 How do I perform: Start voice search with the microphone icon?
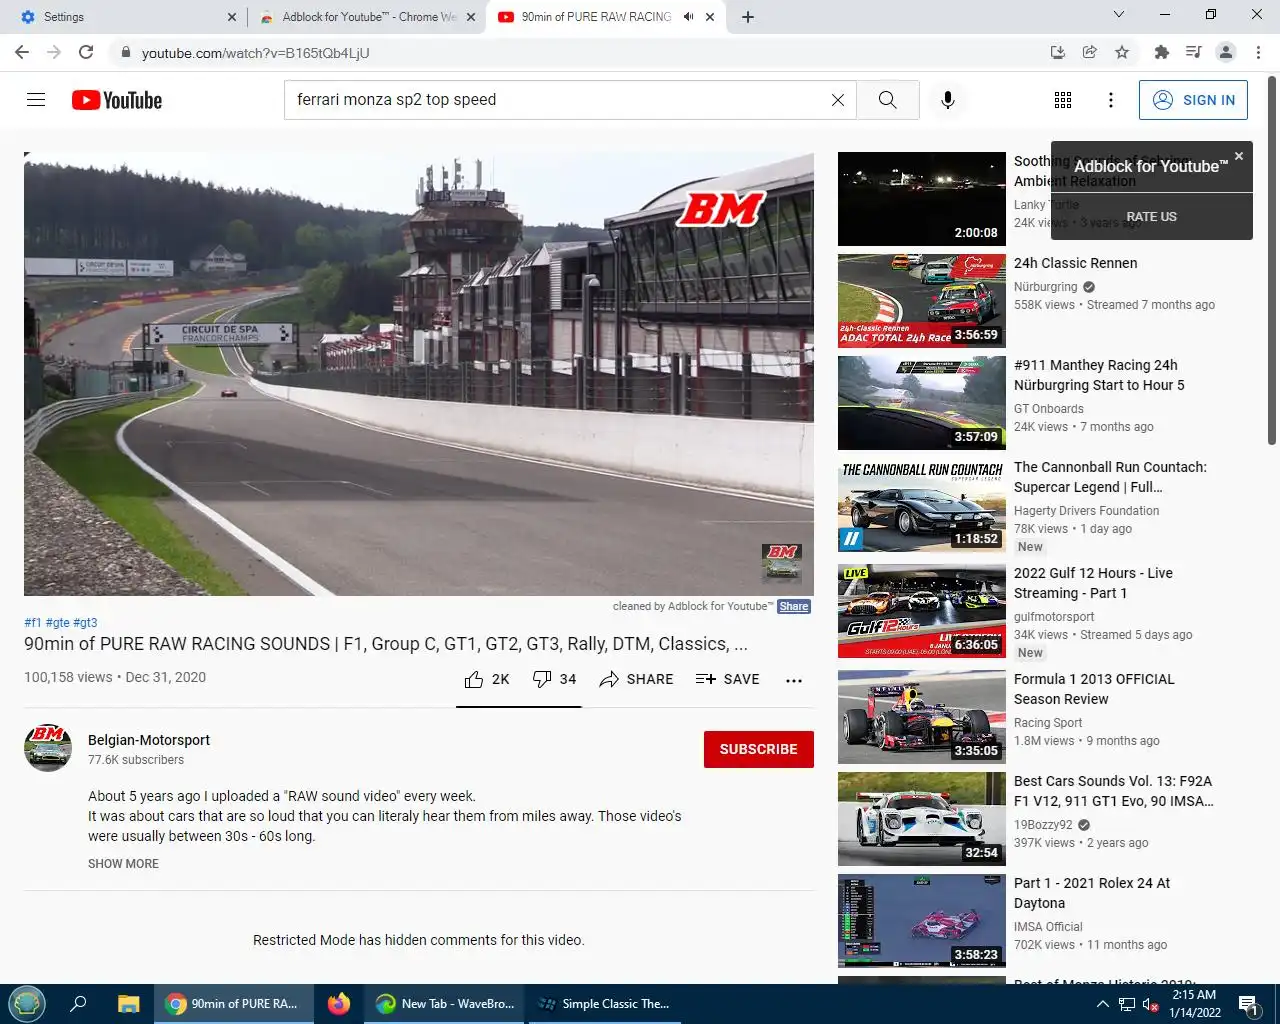(x=948, y=100)
